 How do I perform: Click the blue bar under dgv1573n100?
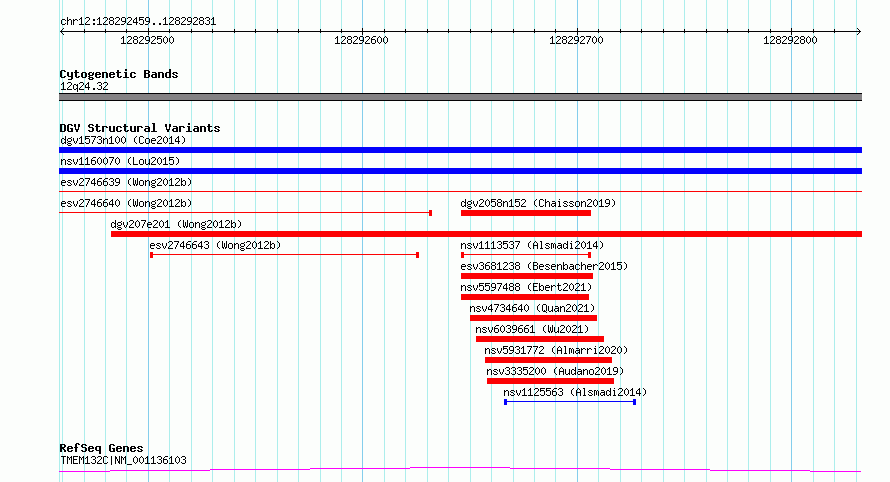point(460,150)
